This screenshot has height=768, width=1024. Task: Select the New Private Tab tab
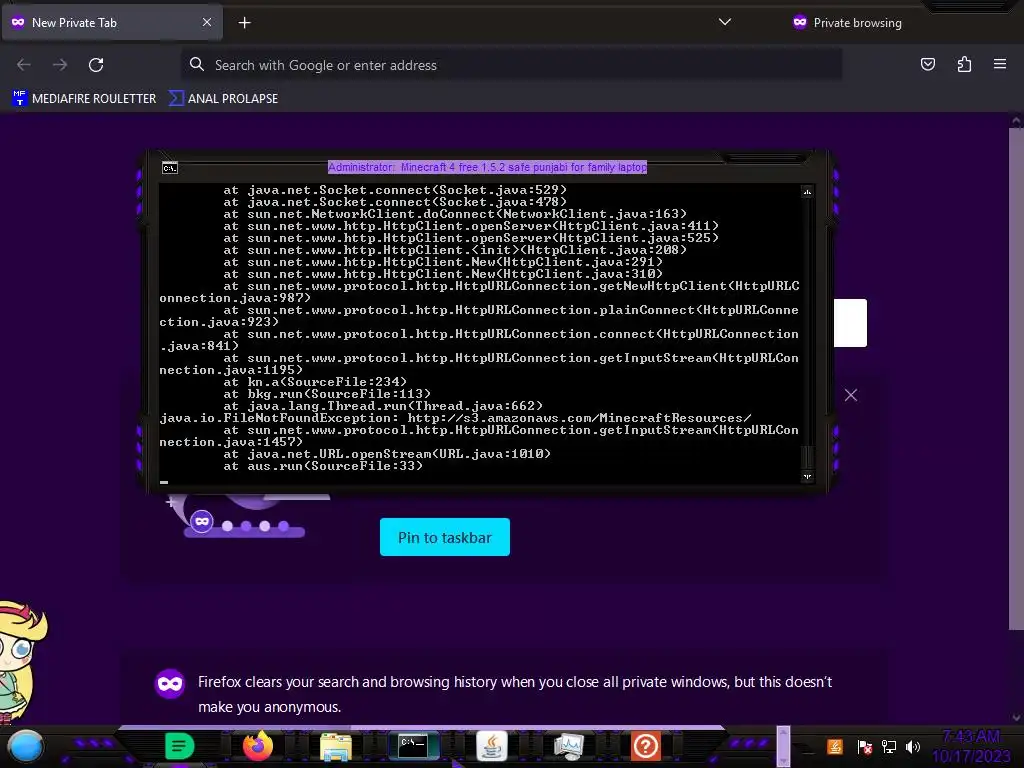(112, 22)
